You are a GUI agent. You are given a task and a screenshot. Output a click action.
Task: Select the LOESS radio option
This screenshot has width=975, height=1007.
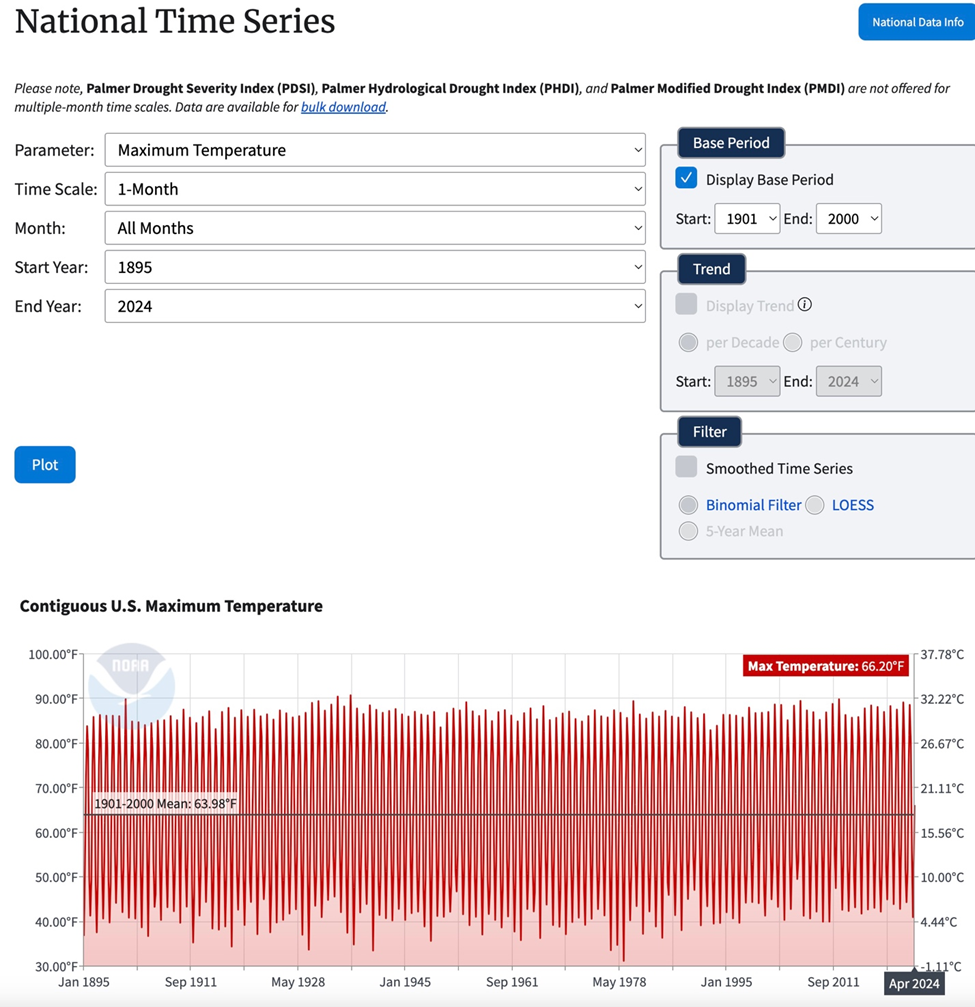815,505
